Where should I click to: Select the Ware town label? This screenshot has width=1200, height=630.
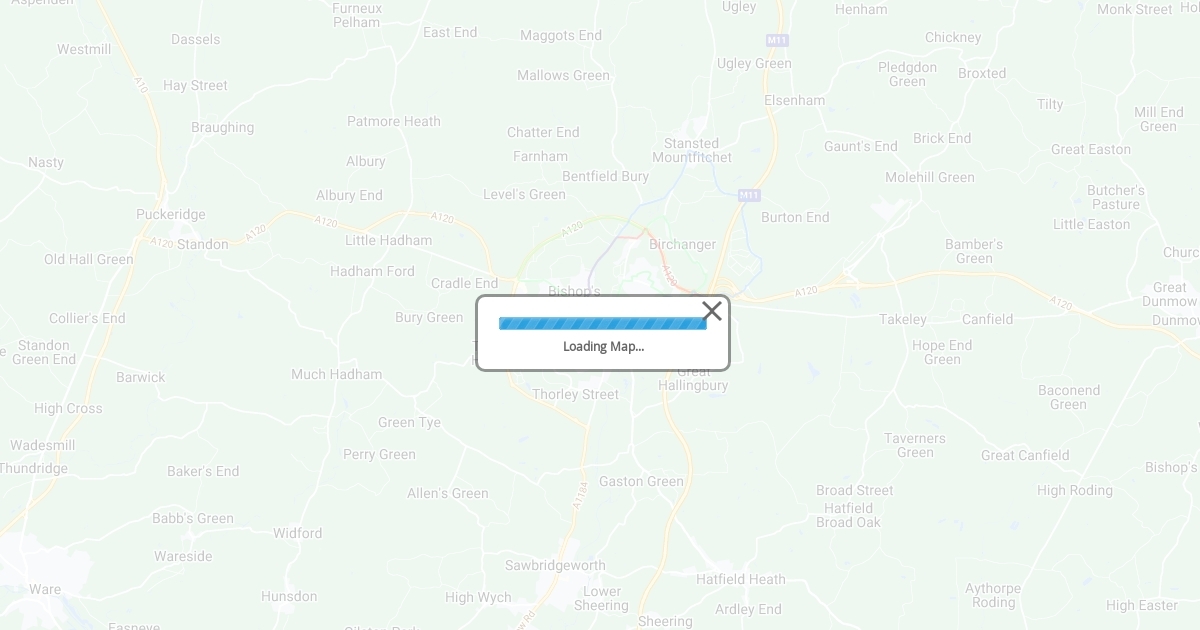[45, 589]
